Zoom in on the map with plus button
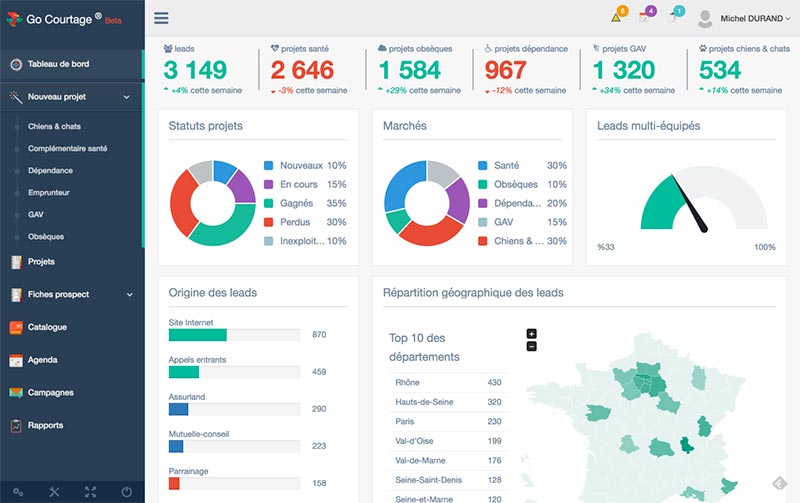Viewport: 800px width, 503px height. point(531,334)
